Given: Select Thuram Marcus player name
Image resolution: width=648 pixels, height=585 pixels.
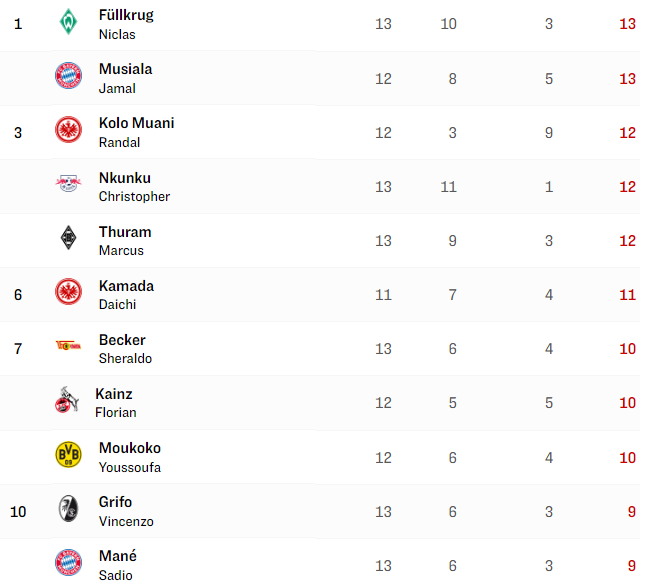Looking at the screenshot, I should pos(125,241).
